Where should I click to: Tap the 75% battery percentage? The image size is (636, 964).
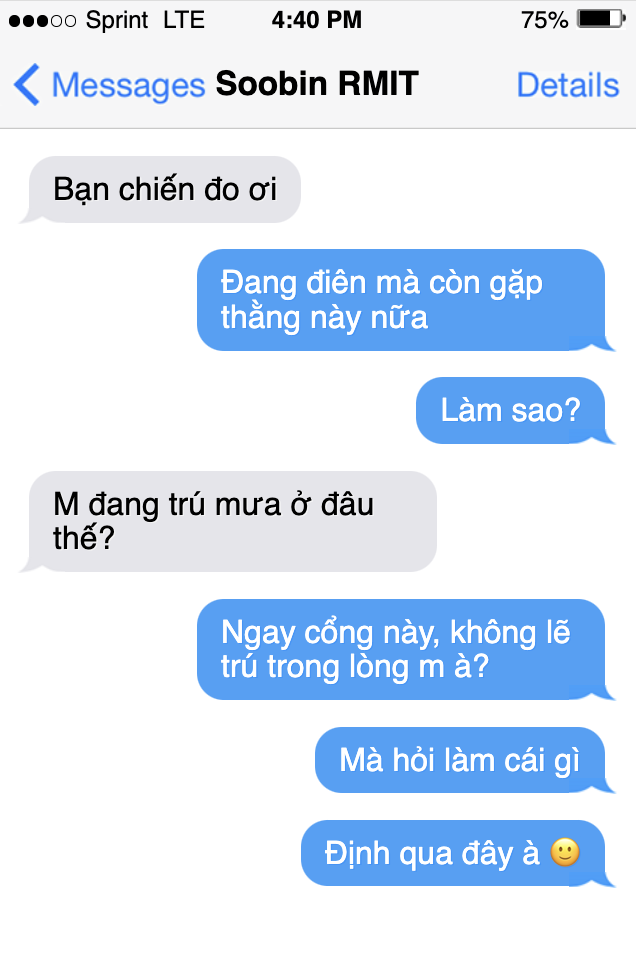tap(544, 20)
